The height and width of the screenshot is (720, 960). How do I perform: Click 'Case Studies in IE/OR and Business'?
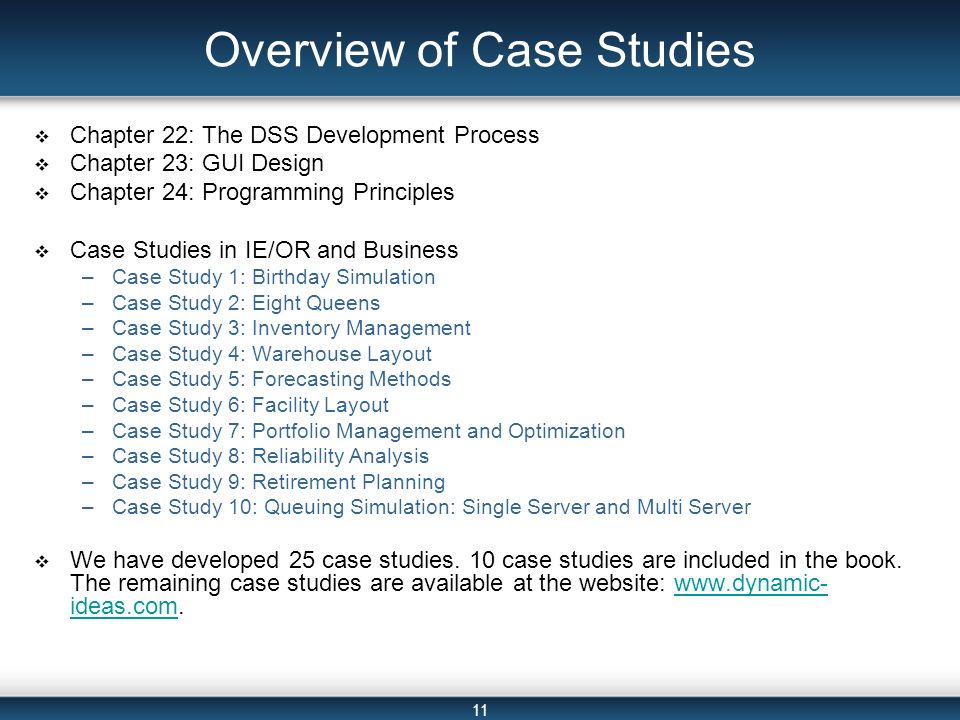coord(264,250)
